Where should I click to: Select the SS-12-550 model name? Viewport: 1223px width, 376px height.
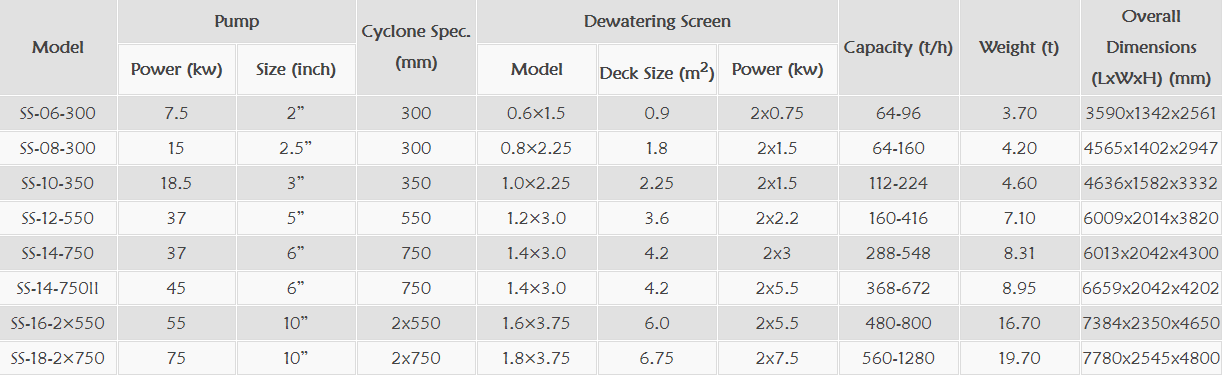pyautogui.click(x=58, y=218)
